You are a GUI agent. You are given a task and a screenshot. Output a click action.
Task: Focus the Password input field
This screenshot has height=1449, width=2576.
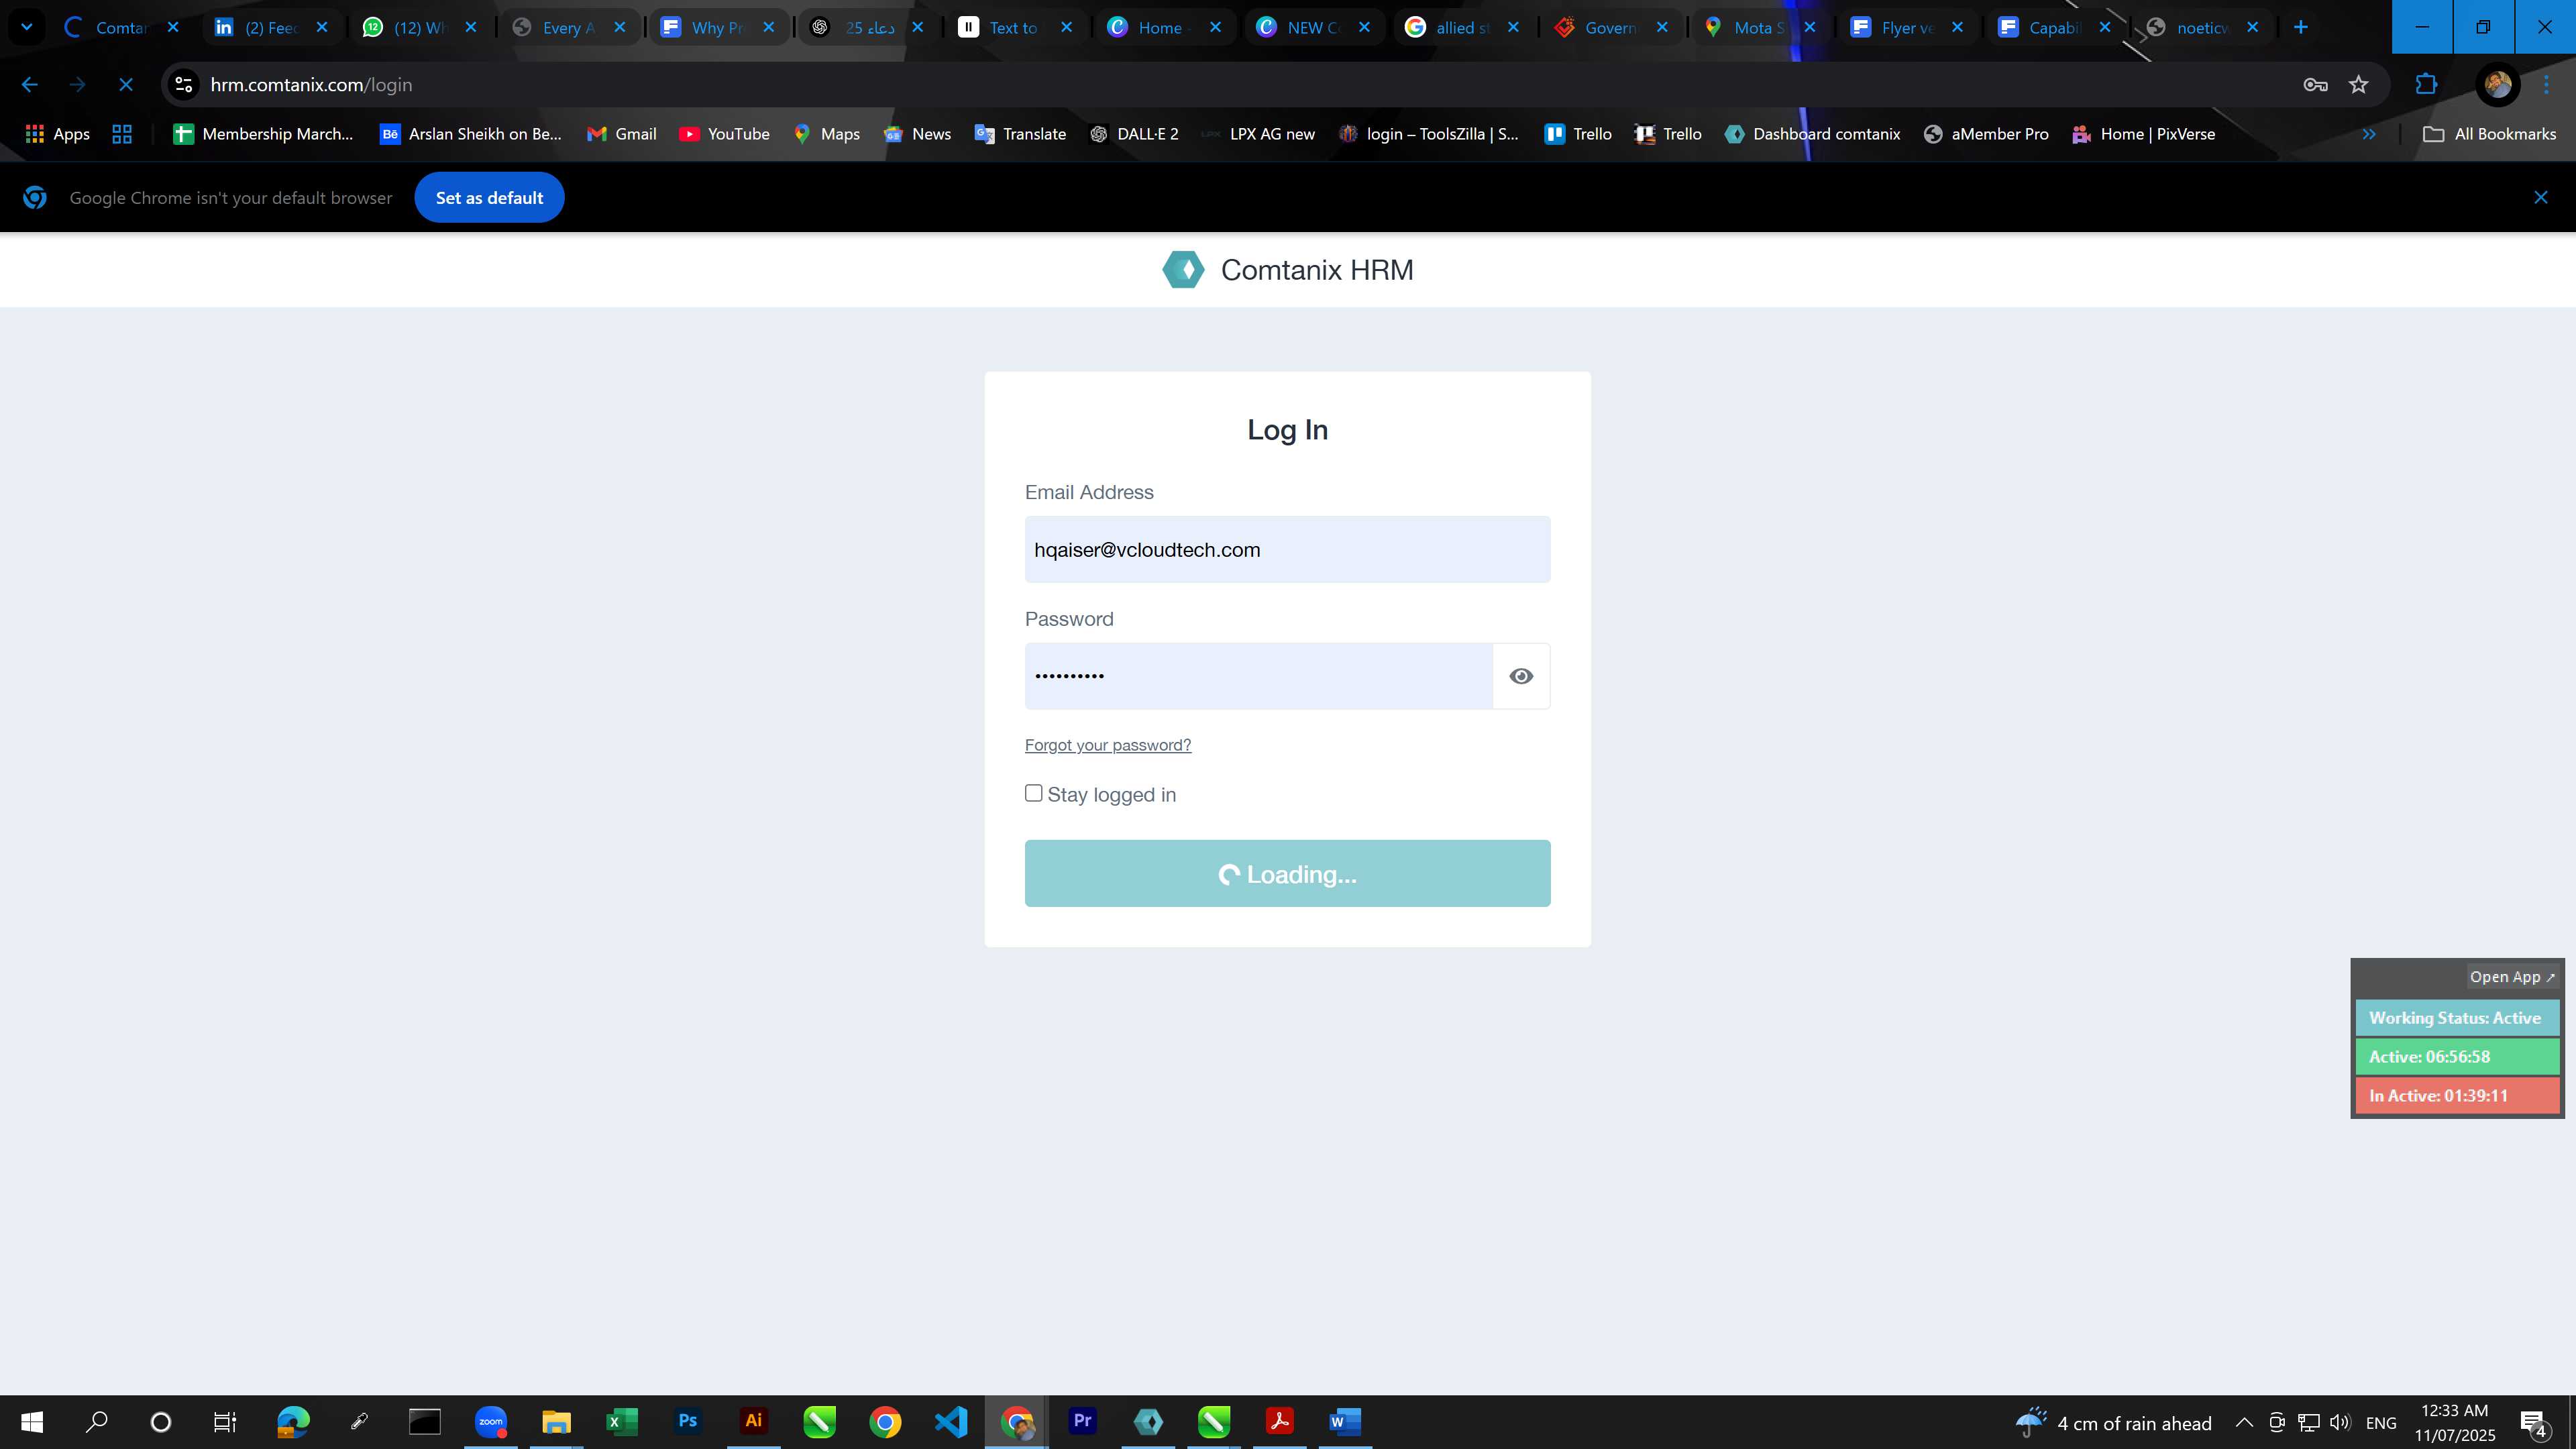(x=1258, y=676)
